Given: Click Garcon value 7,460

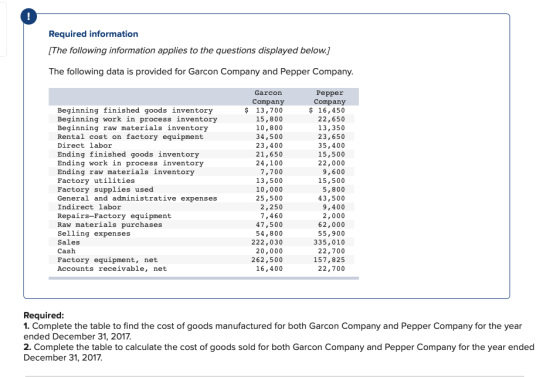Looking at the screenshot, I should (x=271, y=216).
